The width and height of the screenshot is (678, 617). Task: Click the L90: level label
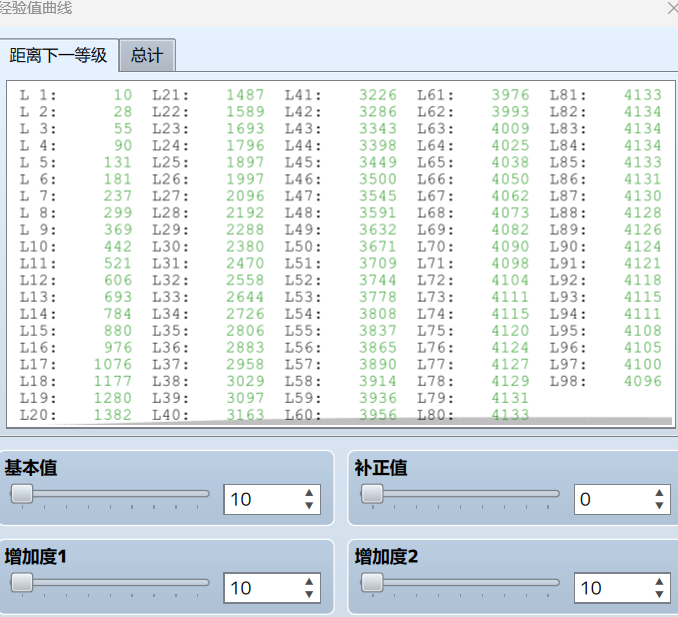coord(568,246)
